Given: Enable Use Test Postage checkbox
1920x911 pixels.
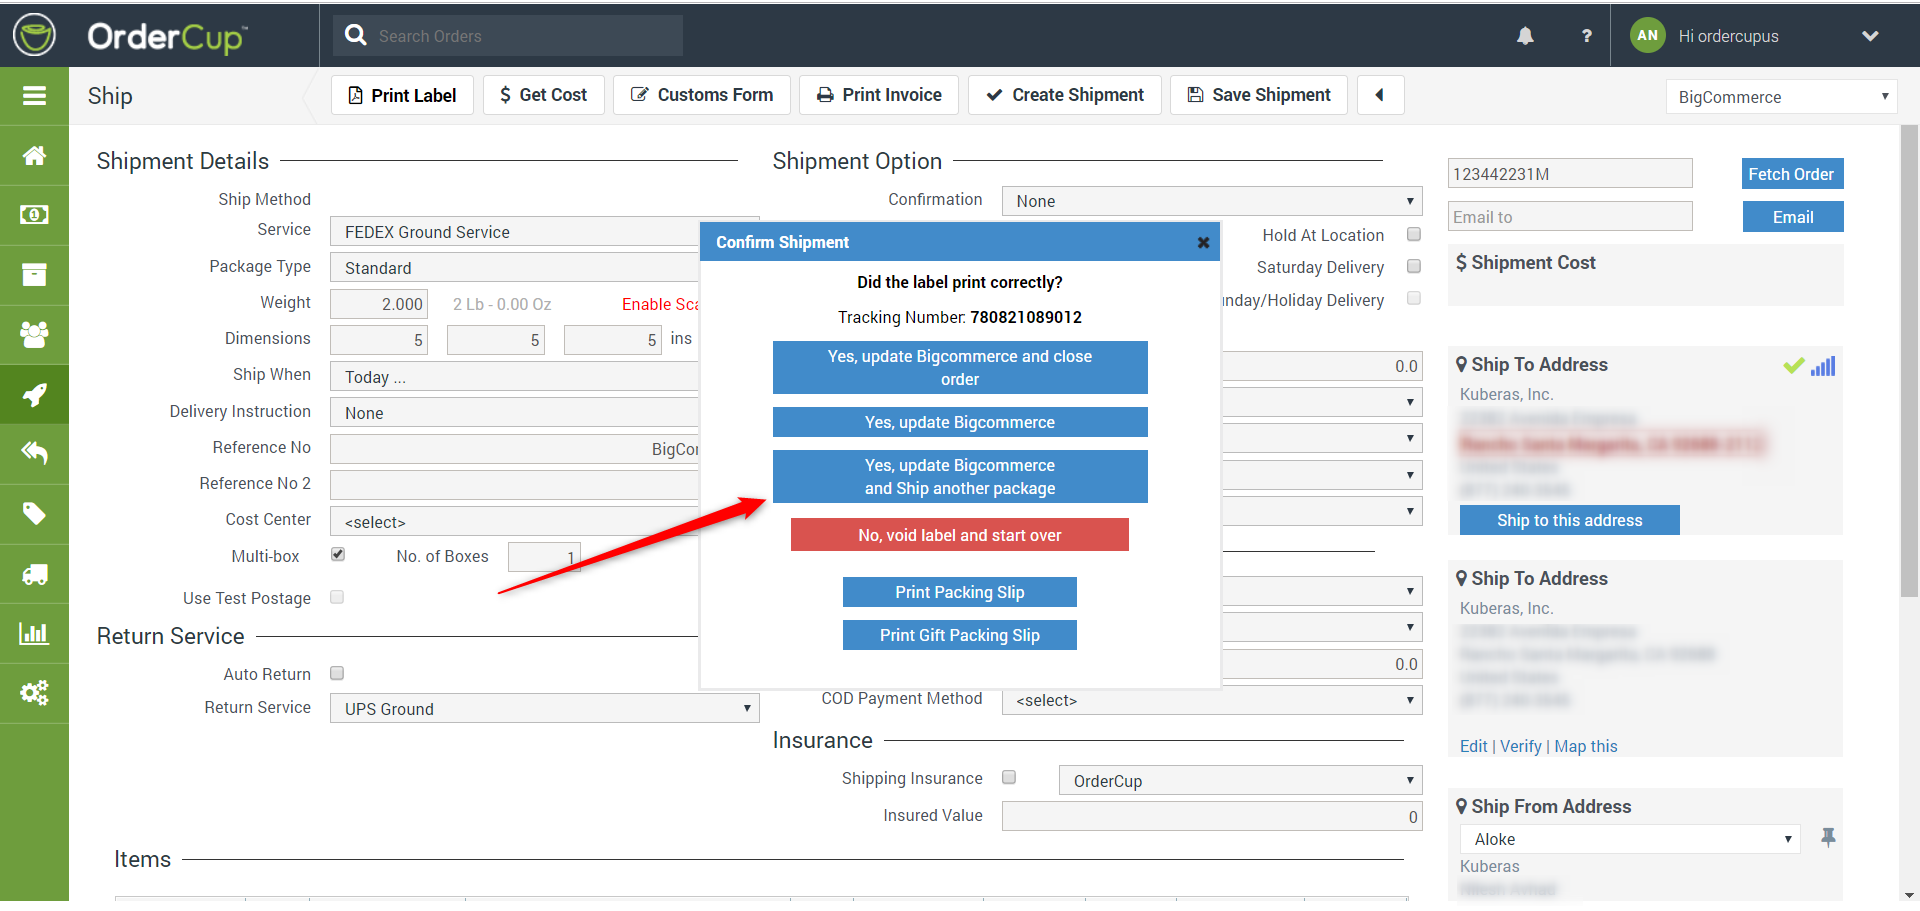Looking at the screenshot, I should (337, 597).
